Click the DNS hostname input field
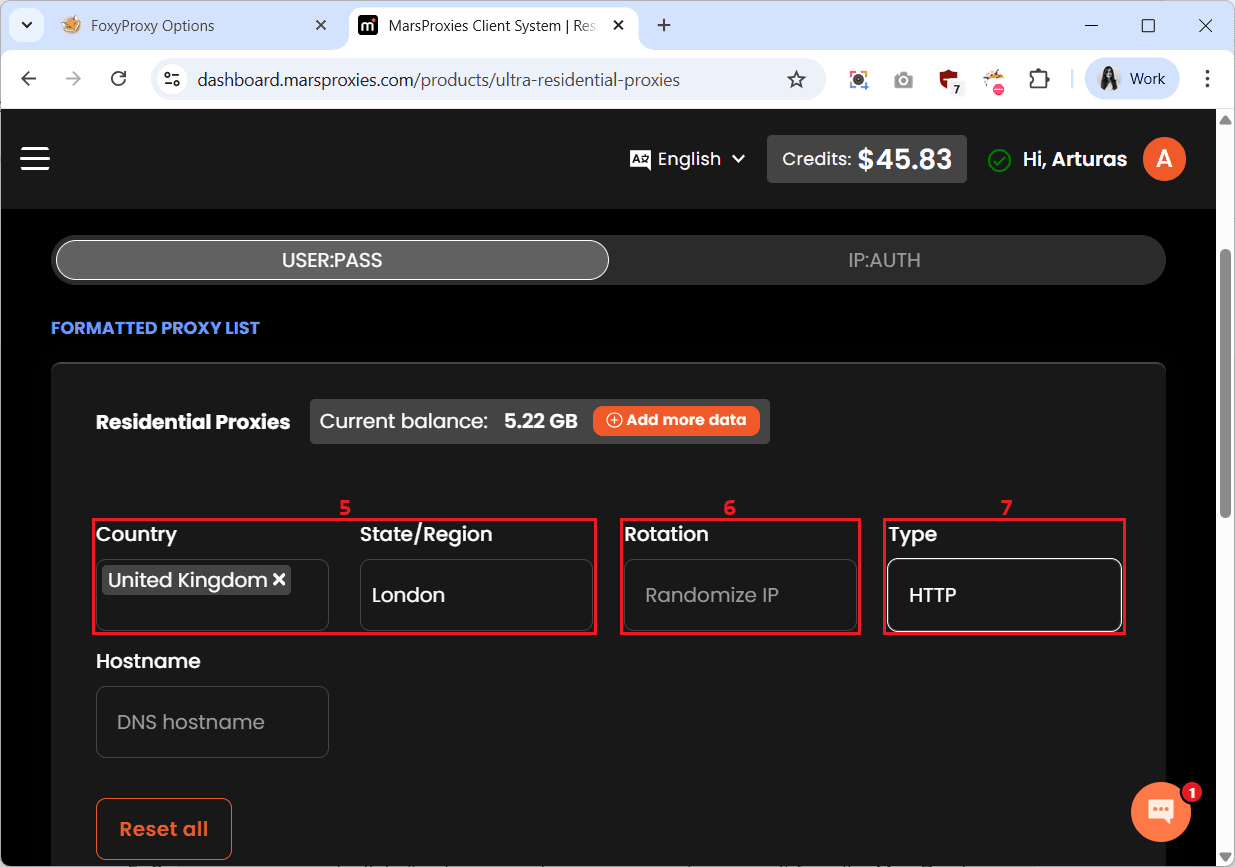The width and height of the screenshot is (1235, 867). (x=212, y=722)
